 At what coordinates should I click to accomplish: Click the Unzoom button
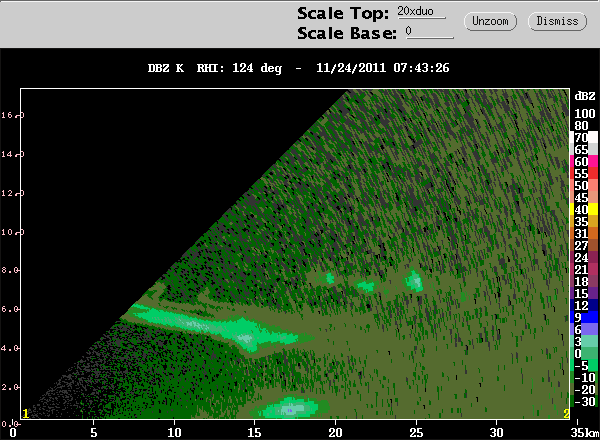tap(490, 21)
